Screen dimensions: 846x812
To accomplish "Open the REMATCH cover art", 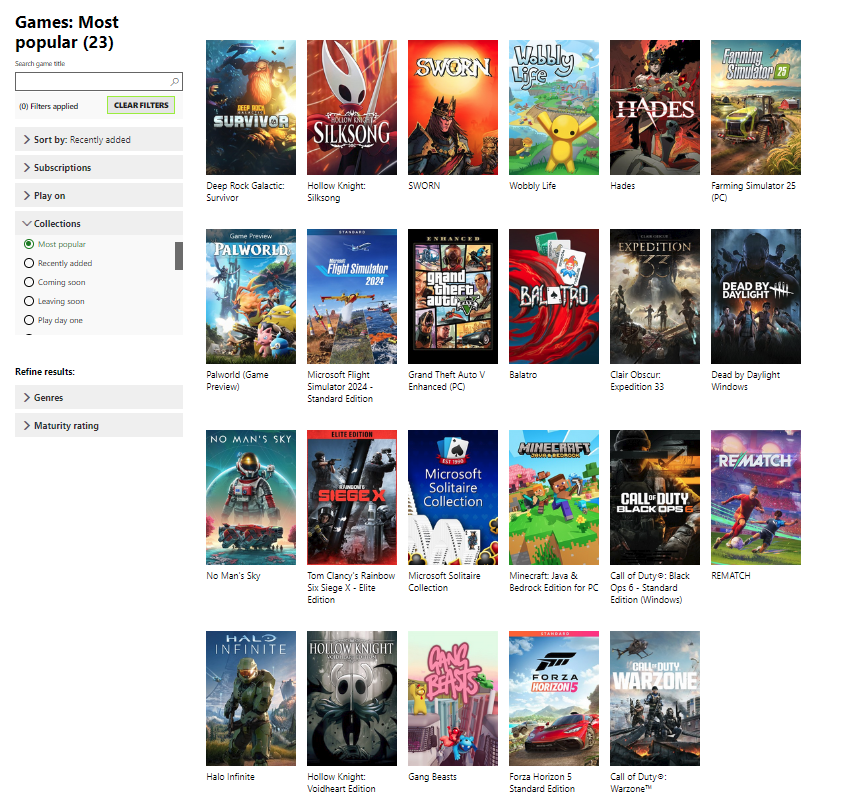I will (x=755, y=497).
